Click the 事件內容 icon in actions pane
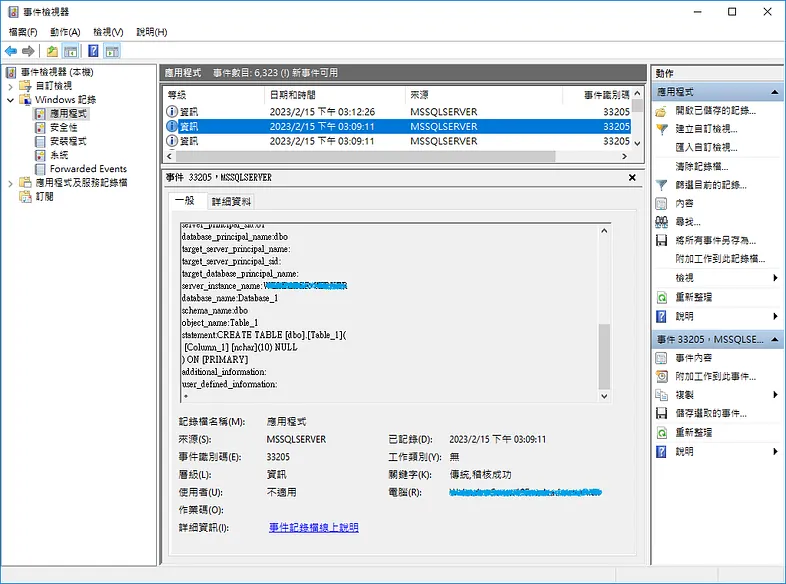Screen dimensions: 786x584 [x=662, y=358]
